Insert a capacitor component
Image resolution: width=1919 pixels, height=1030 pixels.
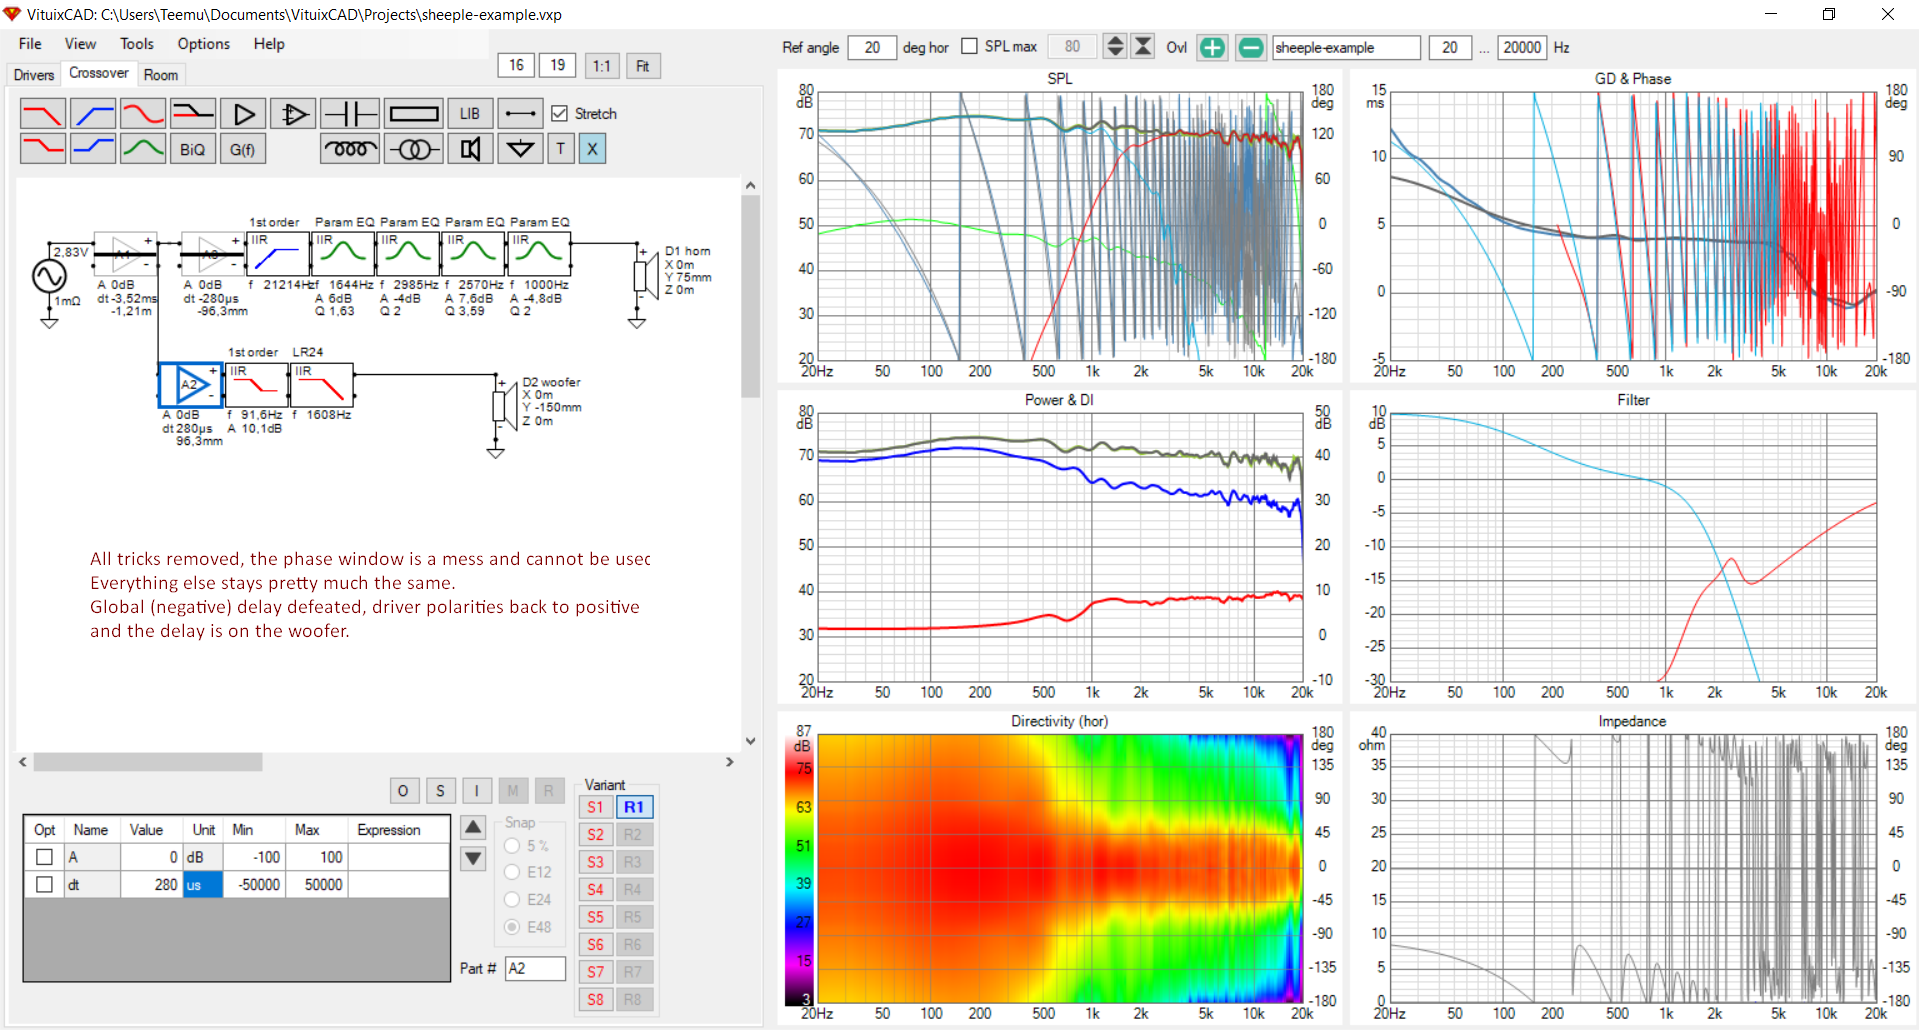[x=350, y=114]
